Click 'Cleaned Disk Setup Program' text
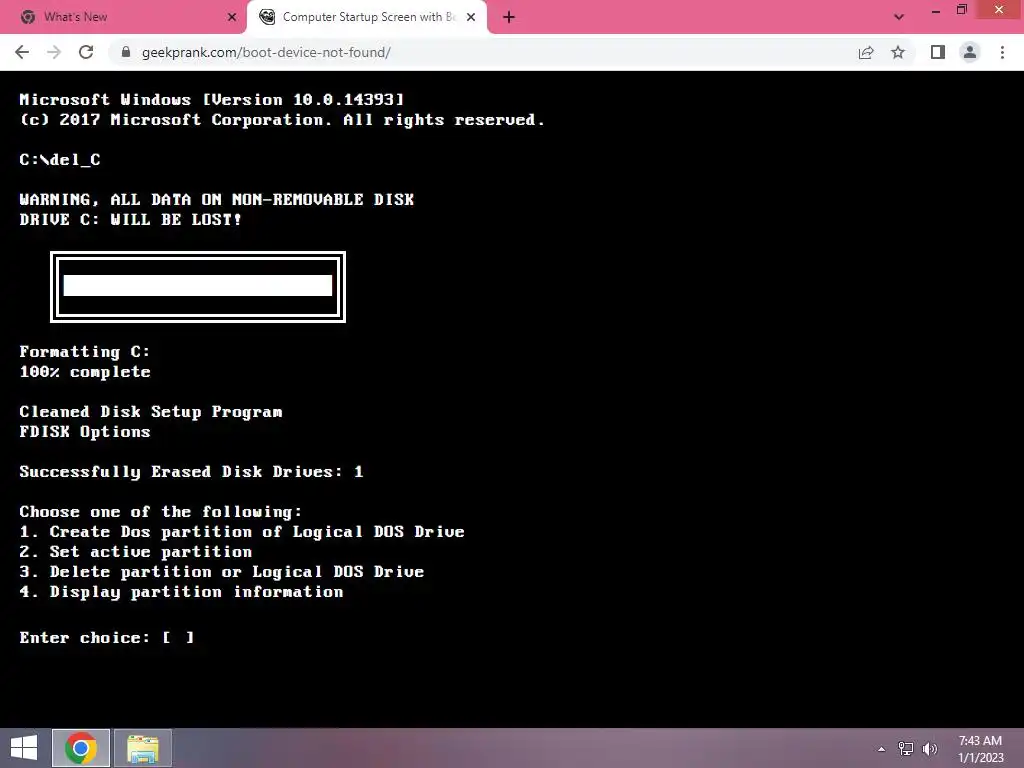Screen dimensions: 1024x768 150,411
